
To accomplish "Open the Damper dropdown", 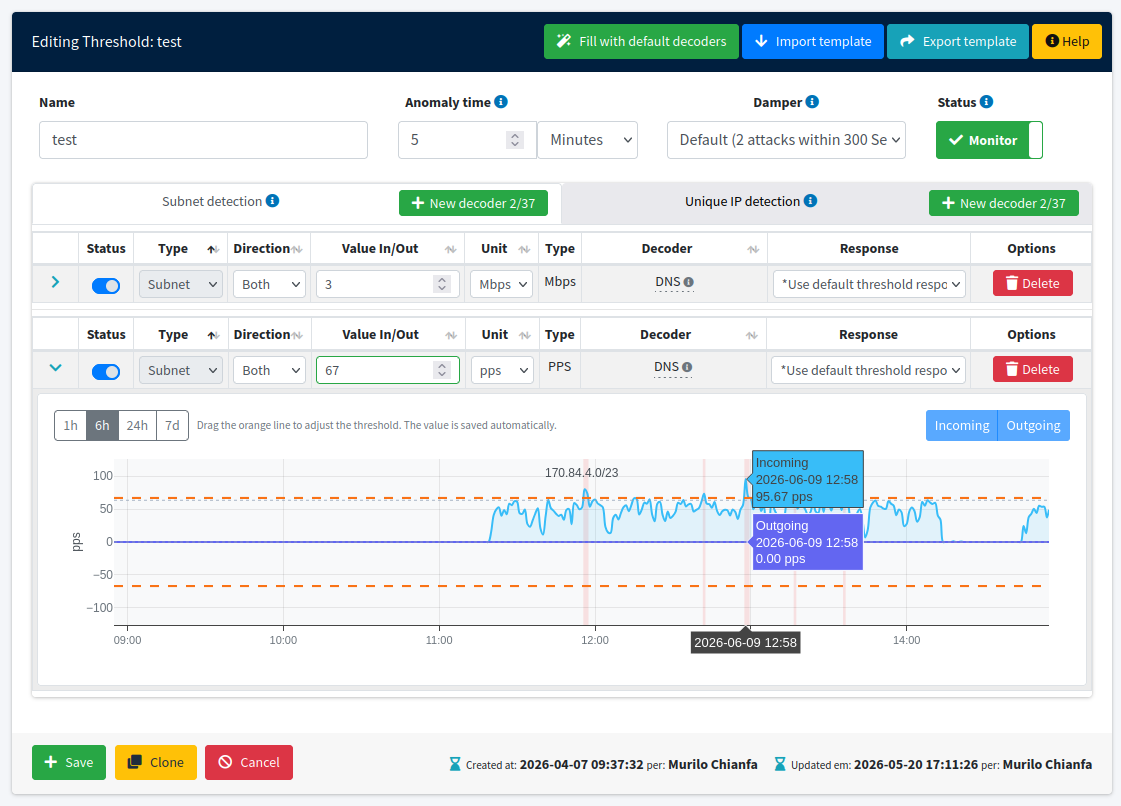I will pyautogui.click(x=786, y=140).
